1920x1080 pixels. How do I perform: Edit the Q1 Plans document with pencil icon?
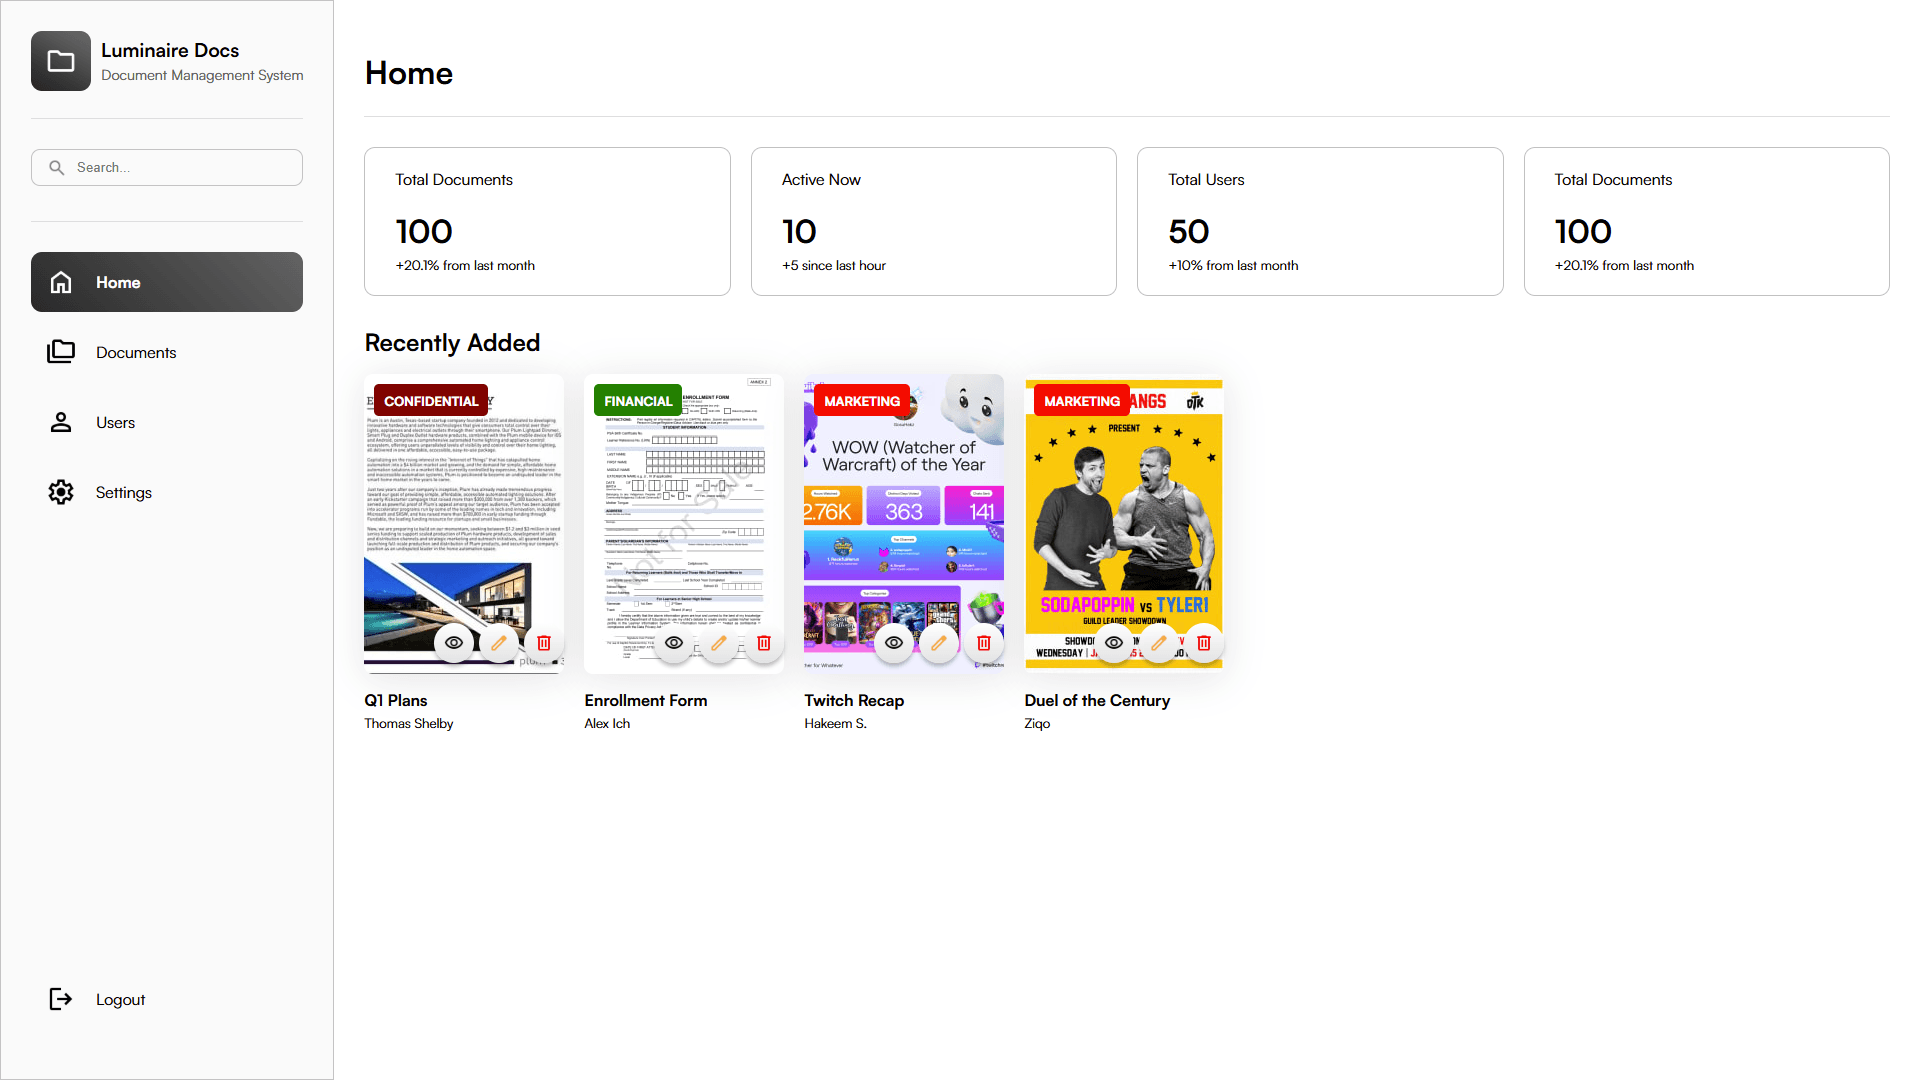click(x=499, y=643)
